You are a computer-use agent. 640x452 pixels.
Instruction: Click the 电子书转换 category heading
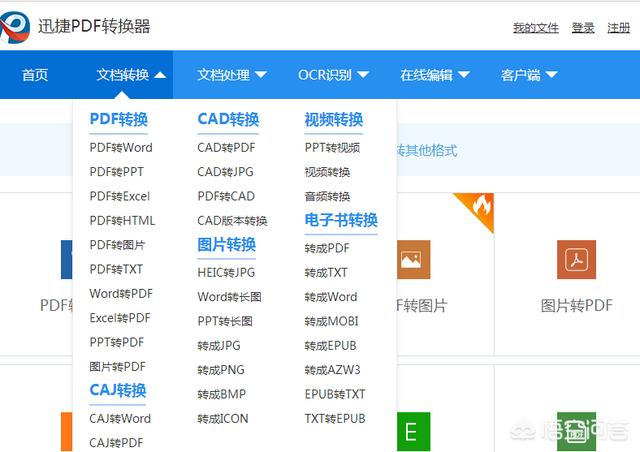341,220
